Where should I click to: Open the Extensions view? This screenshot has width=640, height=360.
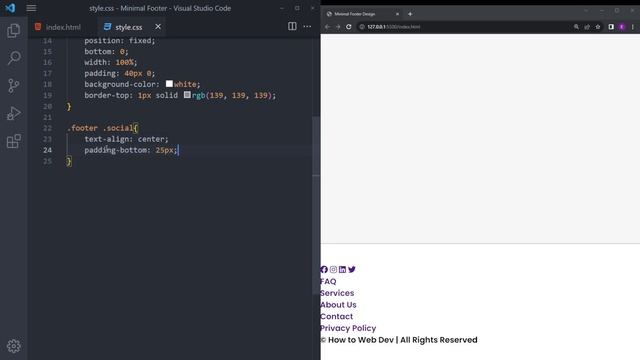pos(13,141)
